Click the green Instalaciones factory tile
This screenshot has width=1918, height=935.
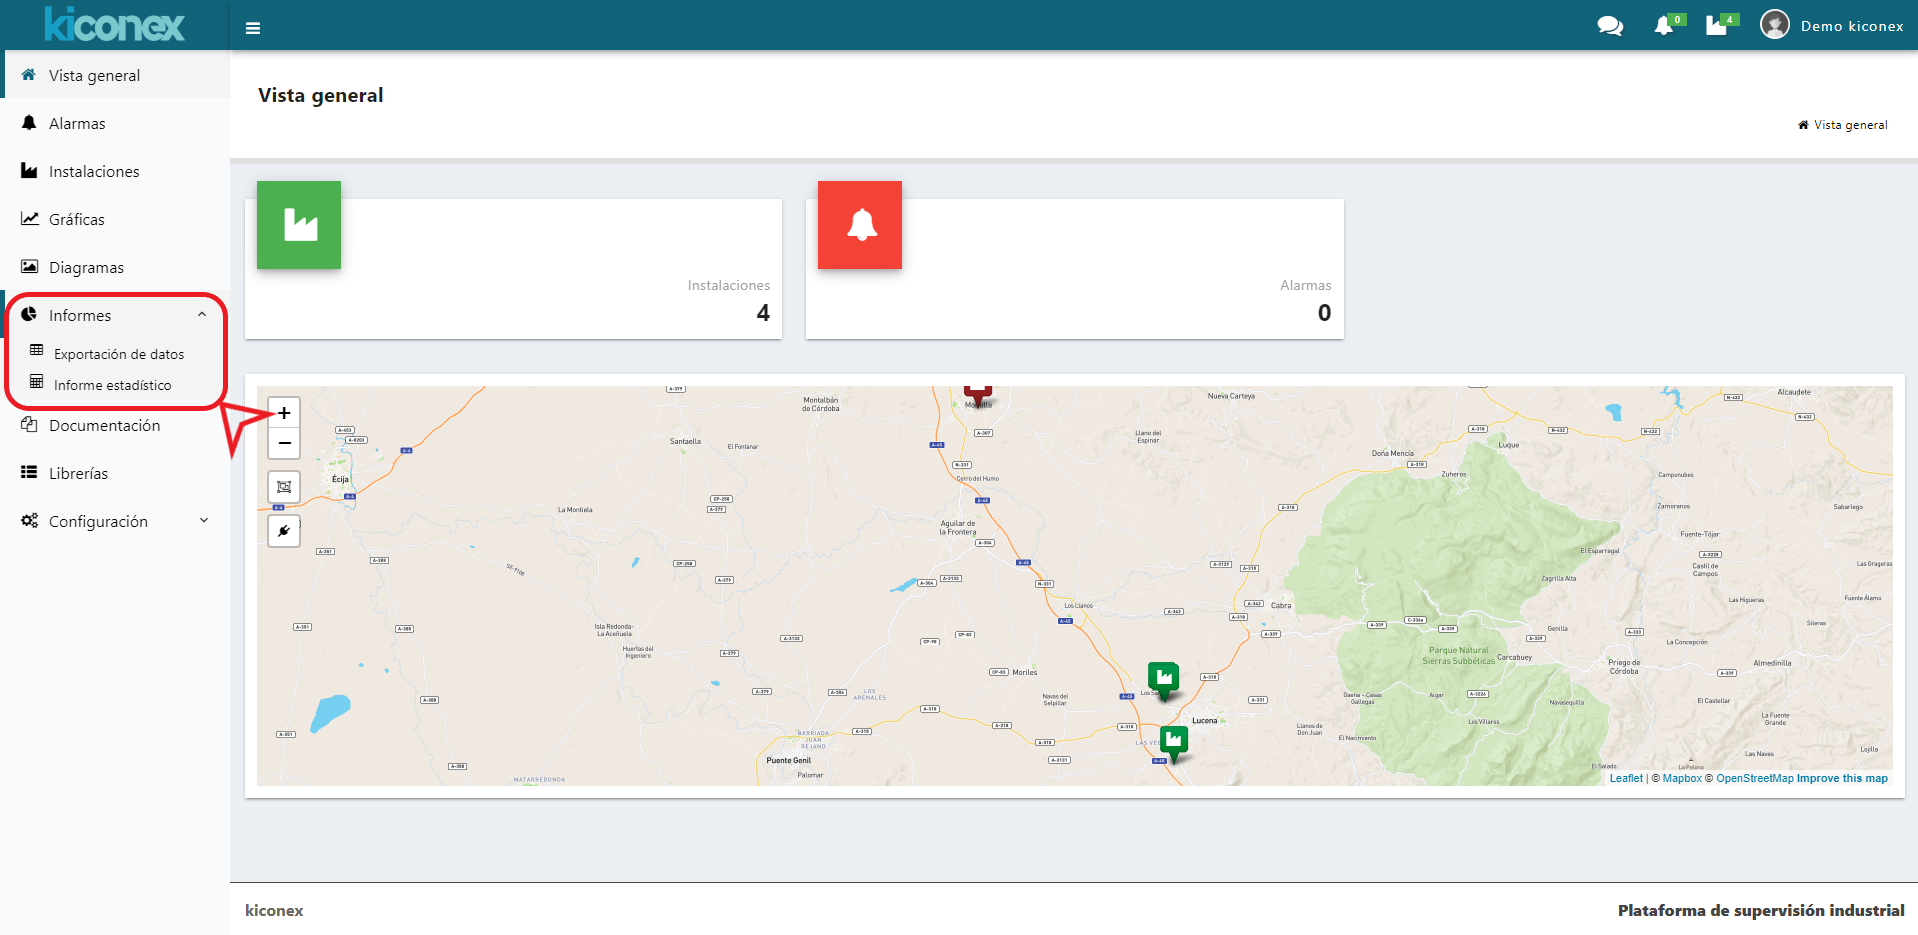pos(299,225)
